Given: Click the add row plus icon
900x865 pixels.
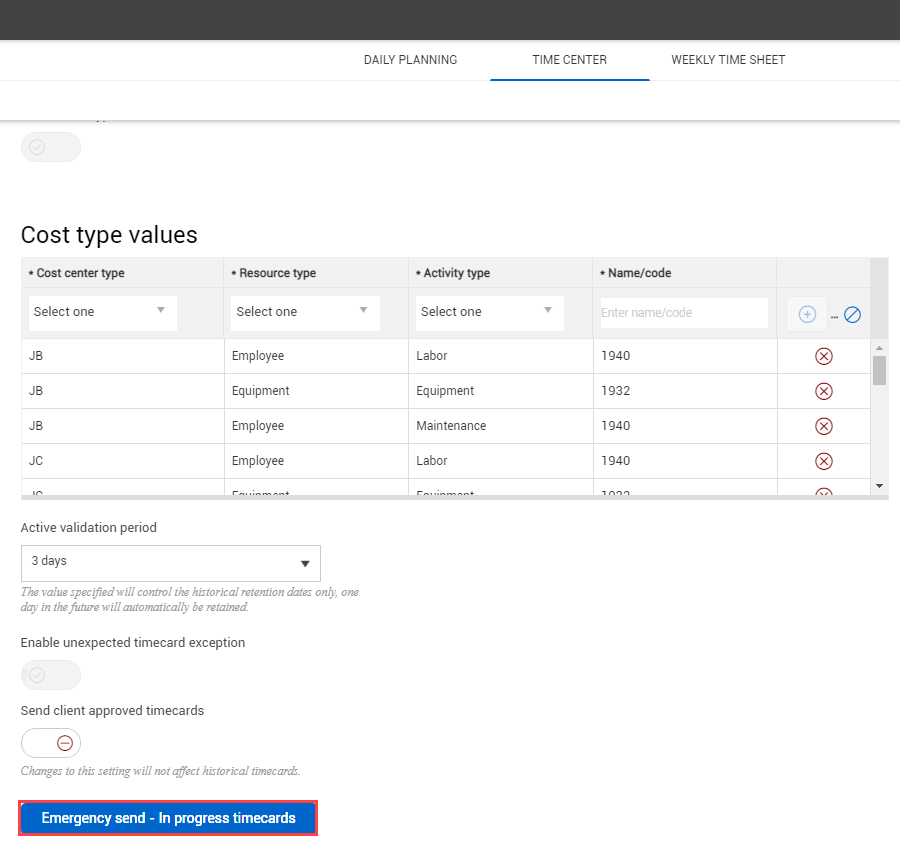Looking at the screenshot, I should coord(807,314).
